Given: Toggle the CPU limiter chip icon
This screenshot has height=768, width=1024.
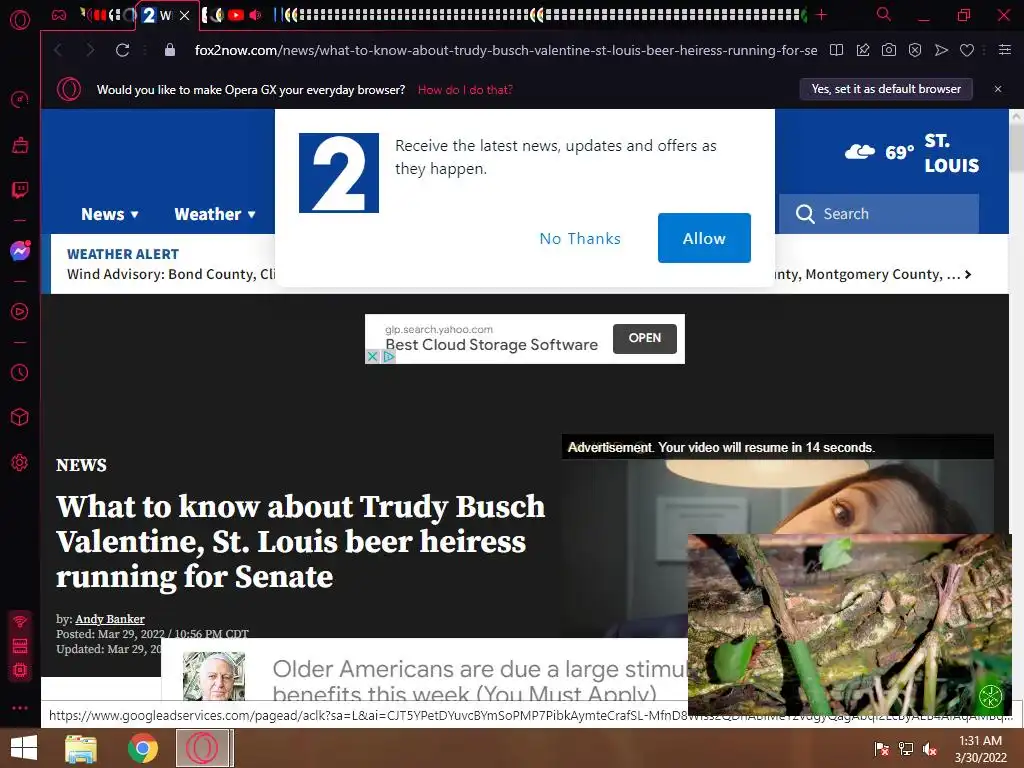Looking at the screenshot, I should 20,670.
